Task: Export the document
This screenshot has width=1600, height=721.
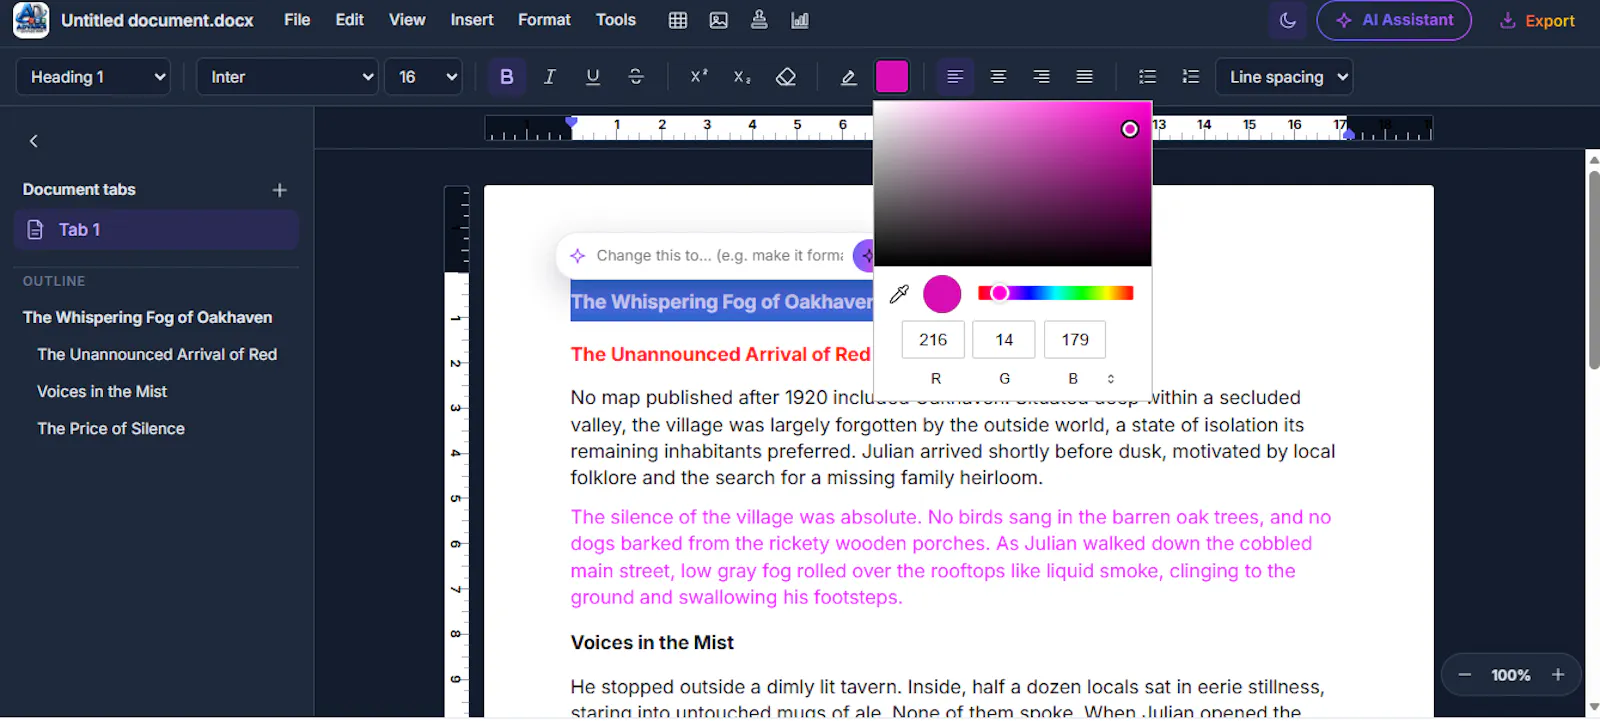Action: 1537,20
